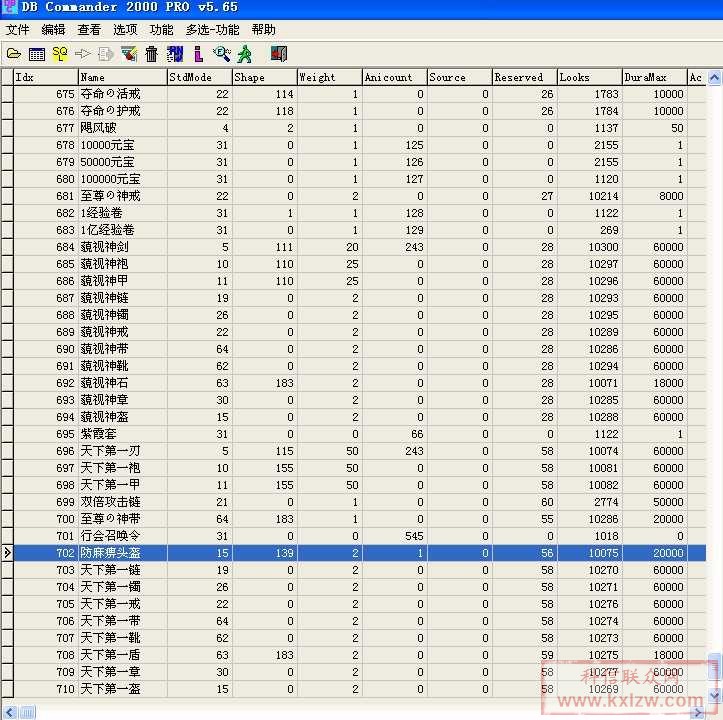Image resolution: width=723 pixels, height=720 pixels.
Task: Click the magnifier find icon
Action: (x=221, y=54)
